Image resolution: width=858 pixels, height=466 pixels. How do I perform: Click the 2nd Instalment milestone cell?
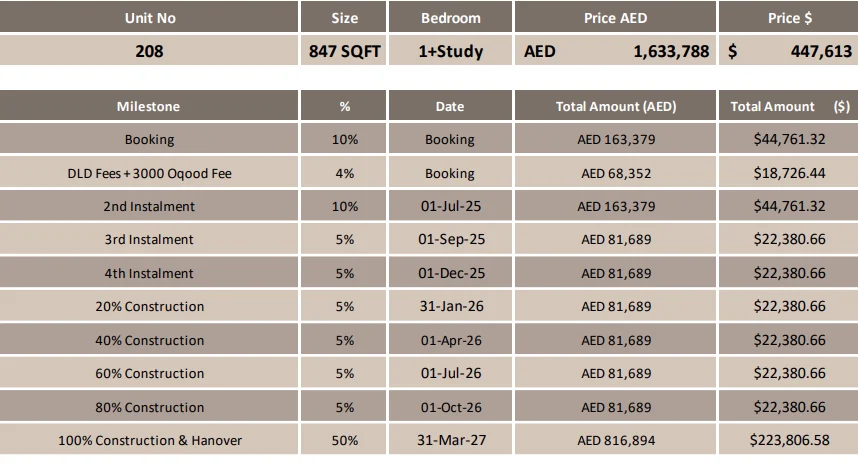[x=149, y=206]
